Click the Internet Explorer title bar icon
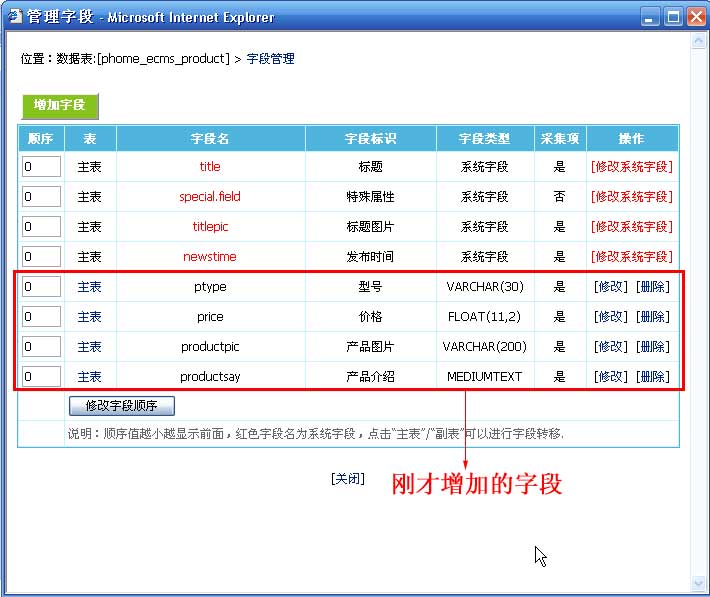 [15, 16]
